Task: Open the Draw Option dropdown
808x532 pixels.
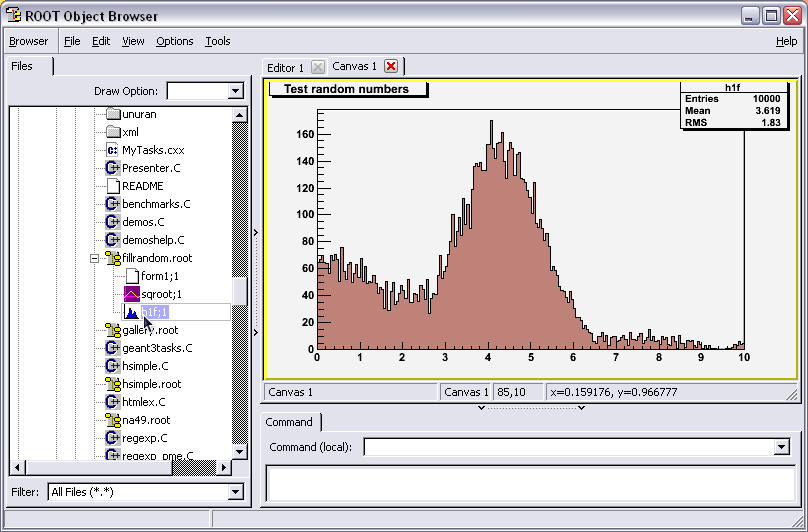Action: pyautogui.click(x=236, y=92)
